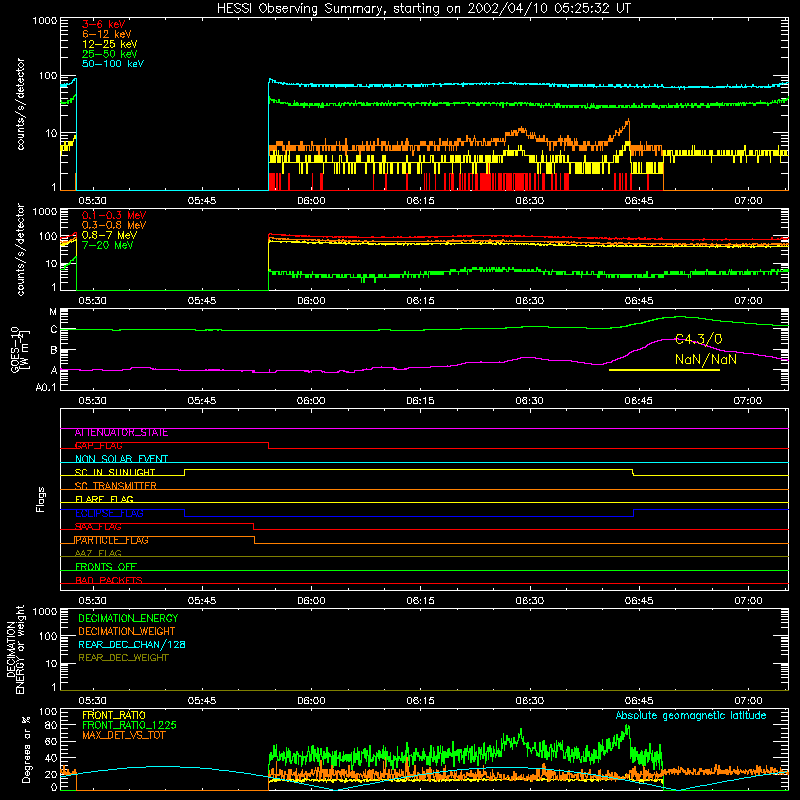Click the A47_FLAG label
The height and width of the screenshot is (800, 800).
point(98,553)
